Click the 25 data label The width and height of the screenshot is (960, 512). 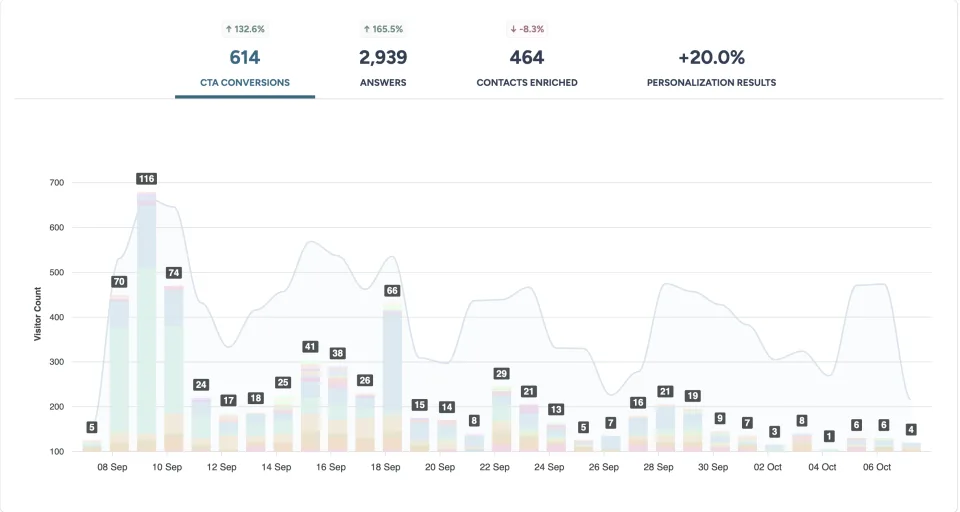click(283, 382)
